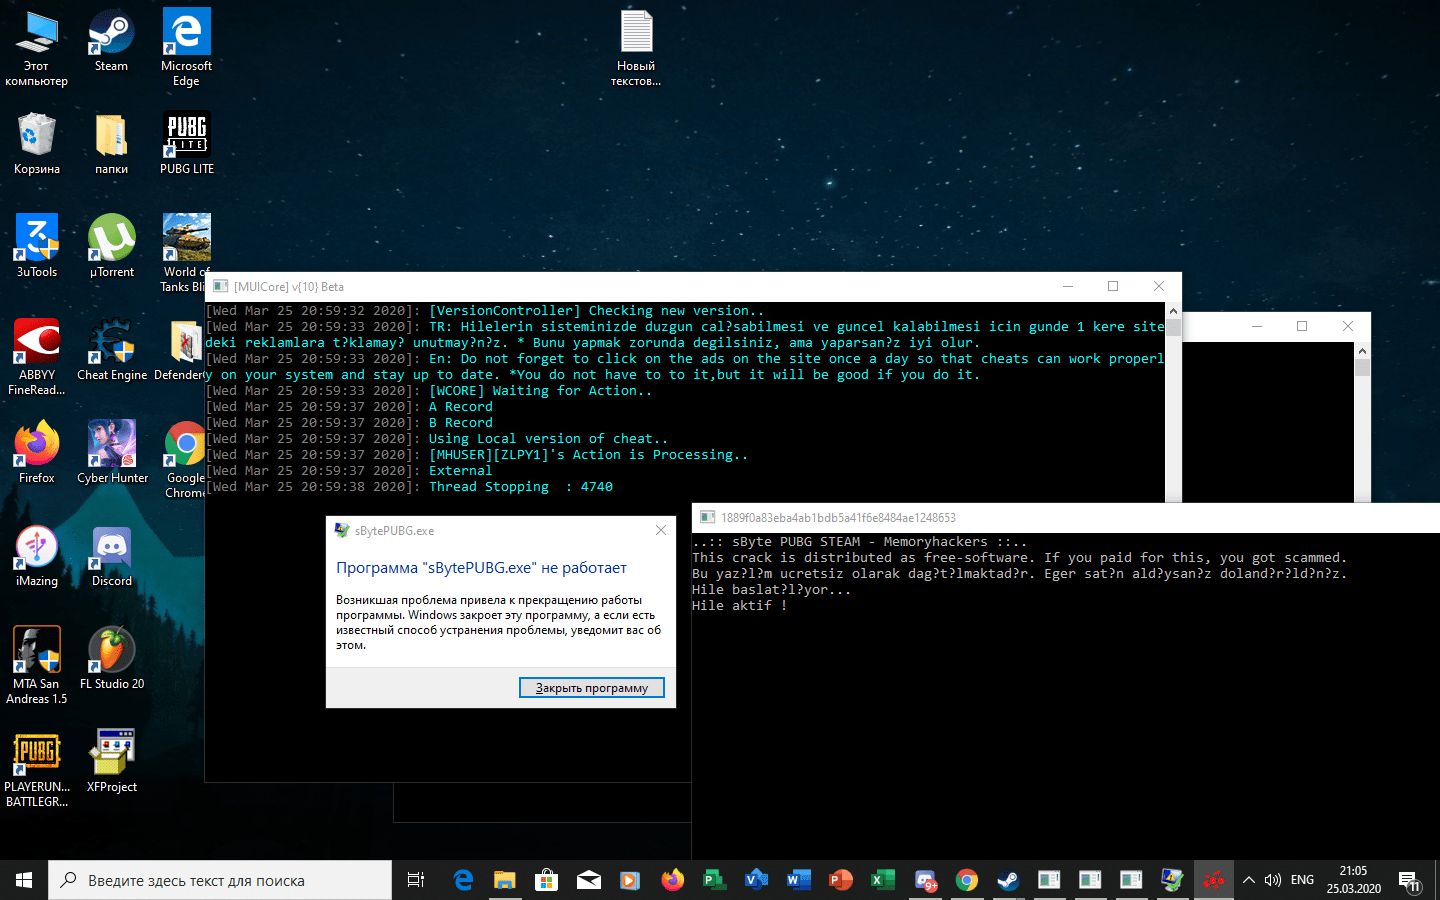Open Microsoft Project in the taskbar
Viewport: 1440px width, 900px height.
tap(714, 880)
